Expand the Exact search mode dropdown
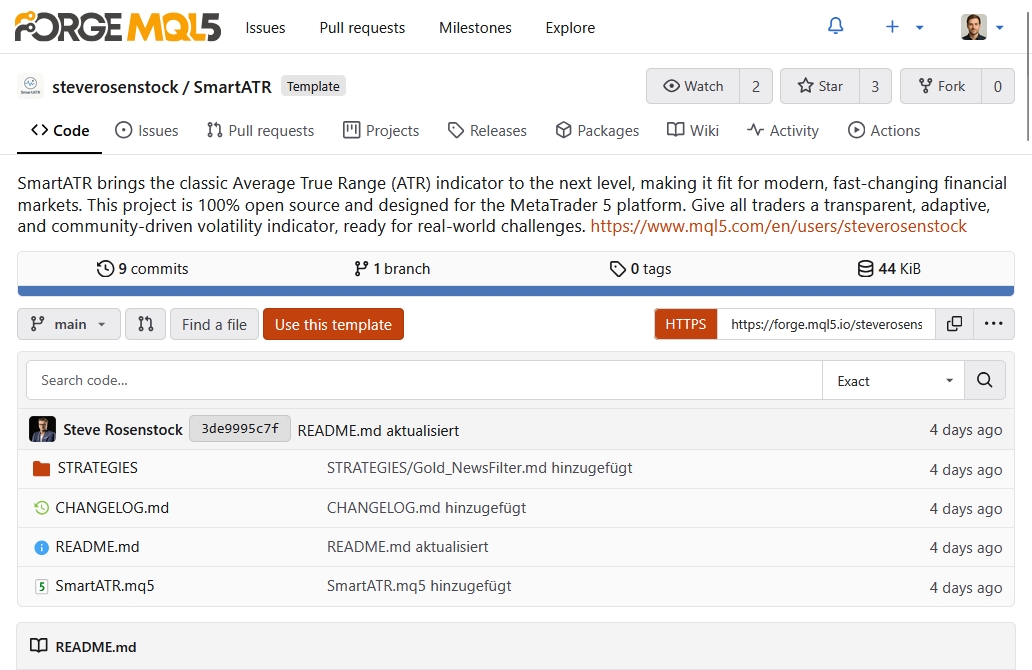This screenshot has width=1032, height=670. coord(893,380)
